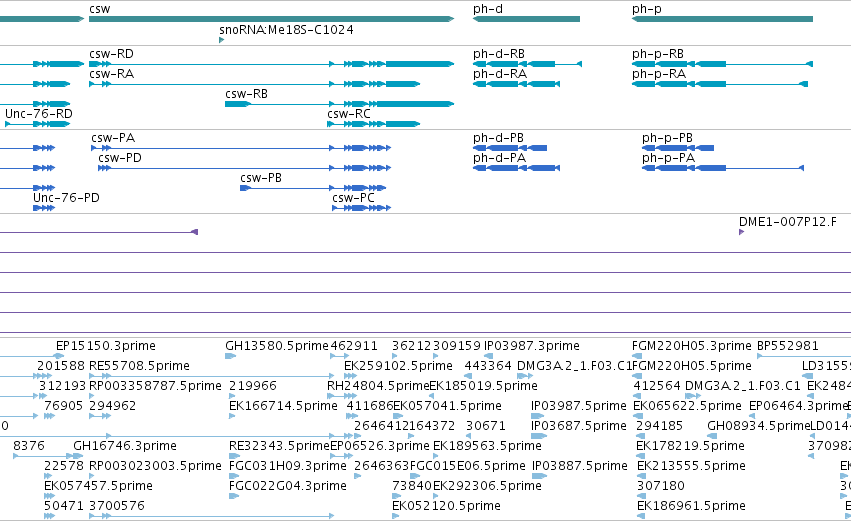Click the IP03687.5prime EST label
The image size is (851, 521).
[x=579, y=426]
